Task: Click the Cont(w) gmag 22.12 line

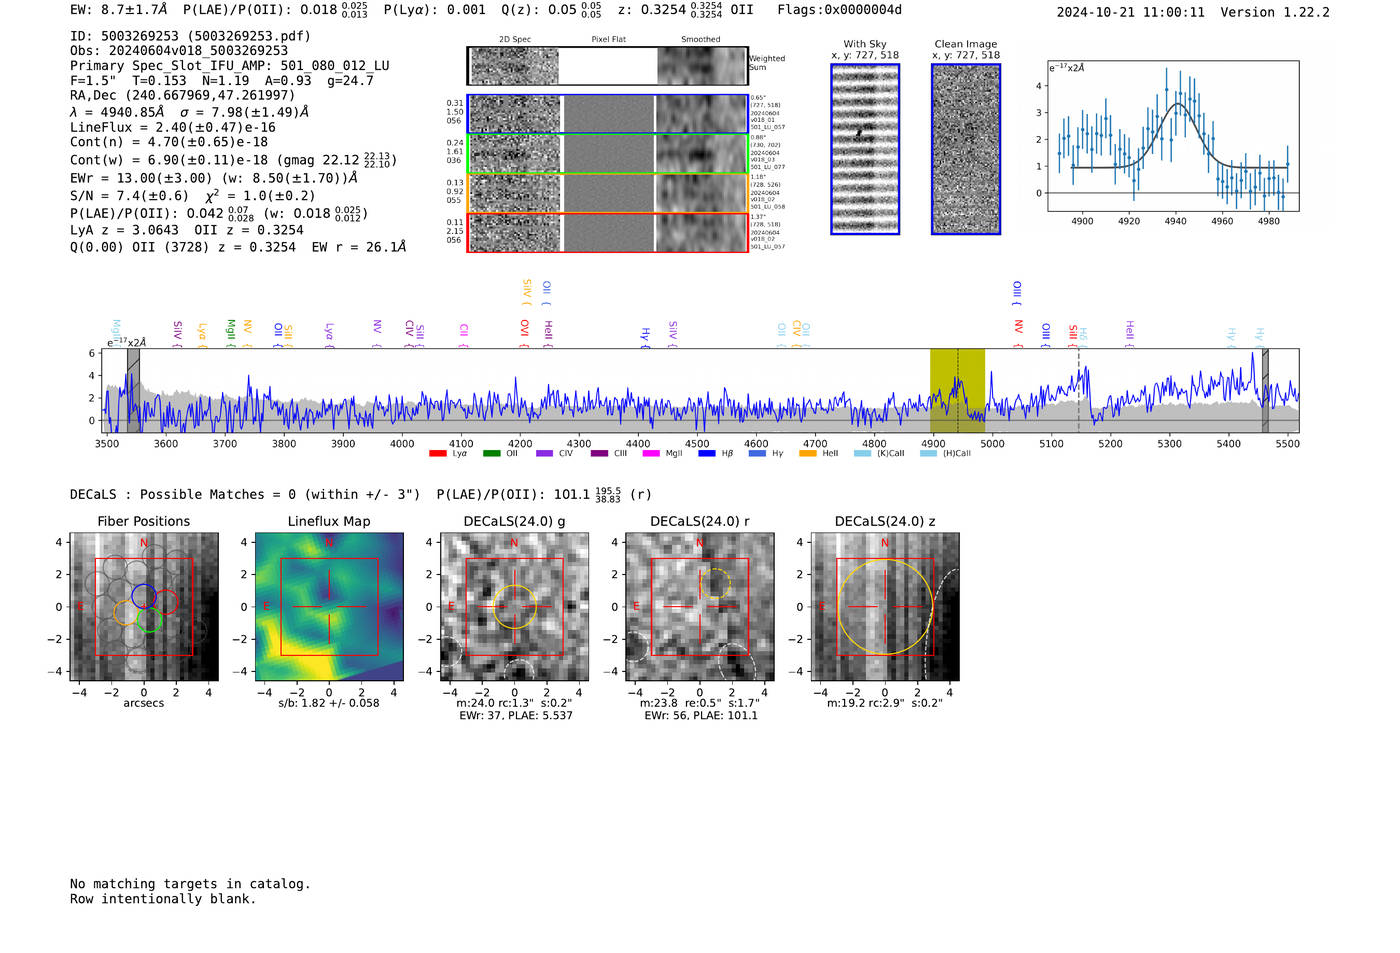Action: pyautogui.click(x=234, y=160)
